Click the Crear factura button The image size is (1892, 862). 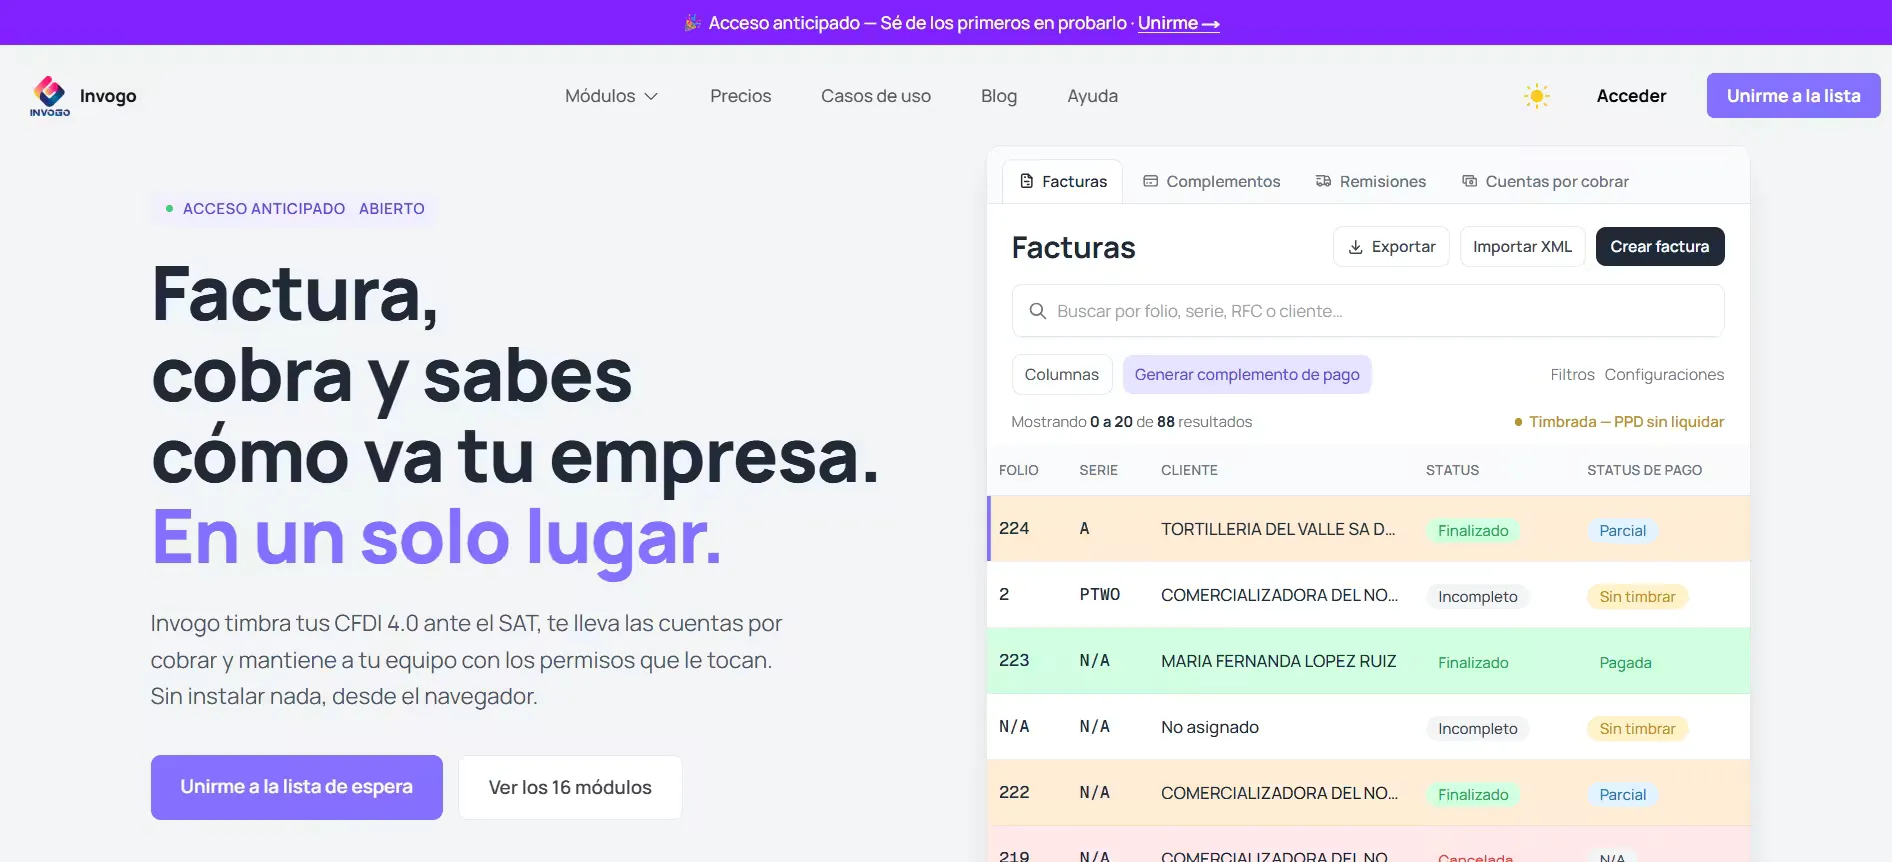tap(1659, 247)
